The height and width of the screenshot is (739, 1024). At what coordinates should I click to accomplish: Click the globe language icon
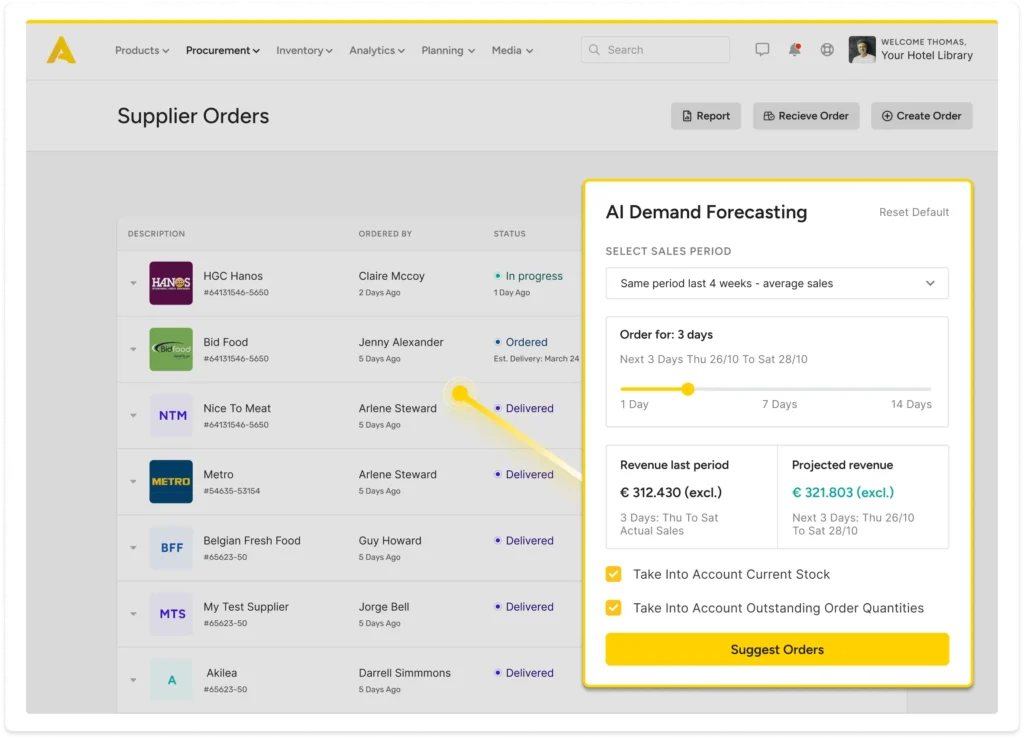(827, 50)
